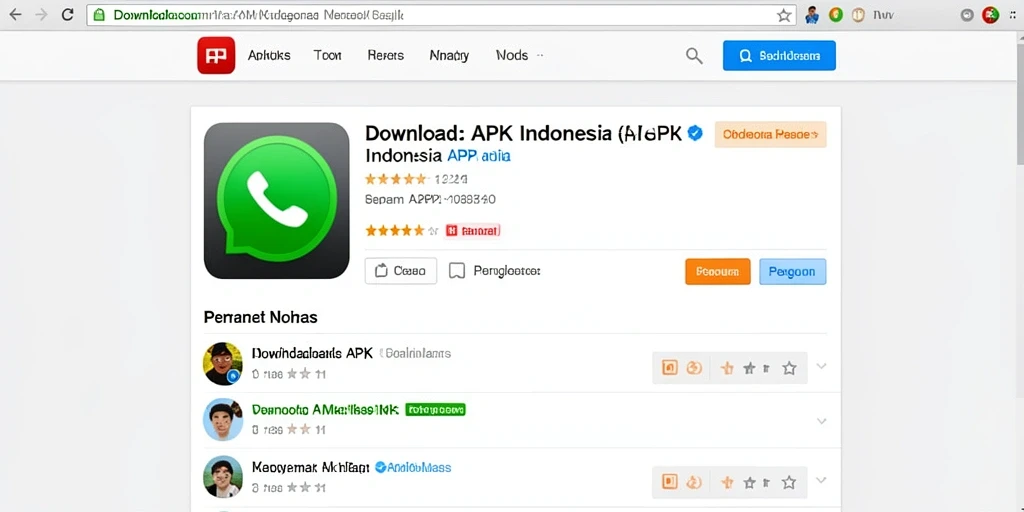1024x512 pixels.
Task: Toggle the bookmark icon next to Pengloetce
Action: point(457,271)
